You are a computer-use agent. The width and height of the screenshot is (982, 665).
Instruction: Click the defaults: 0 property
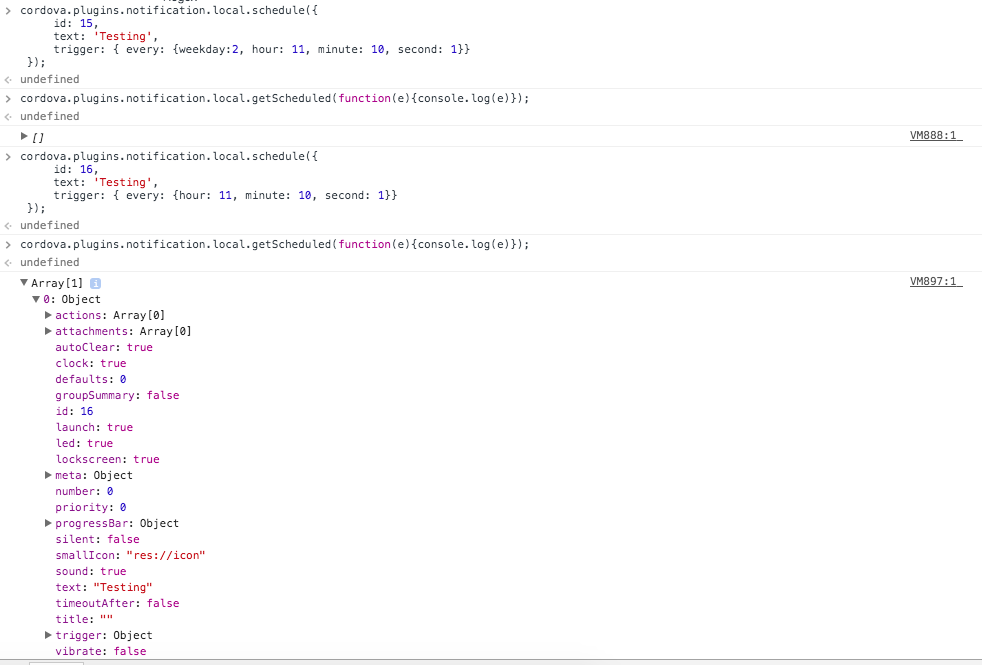(91, 379)
